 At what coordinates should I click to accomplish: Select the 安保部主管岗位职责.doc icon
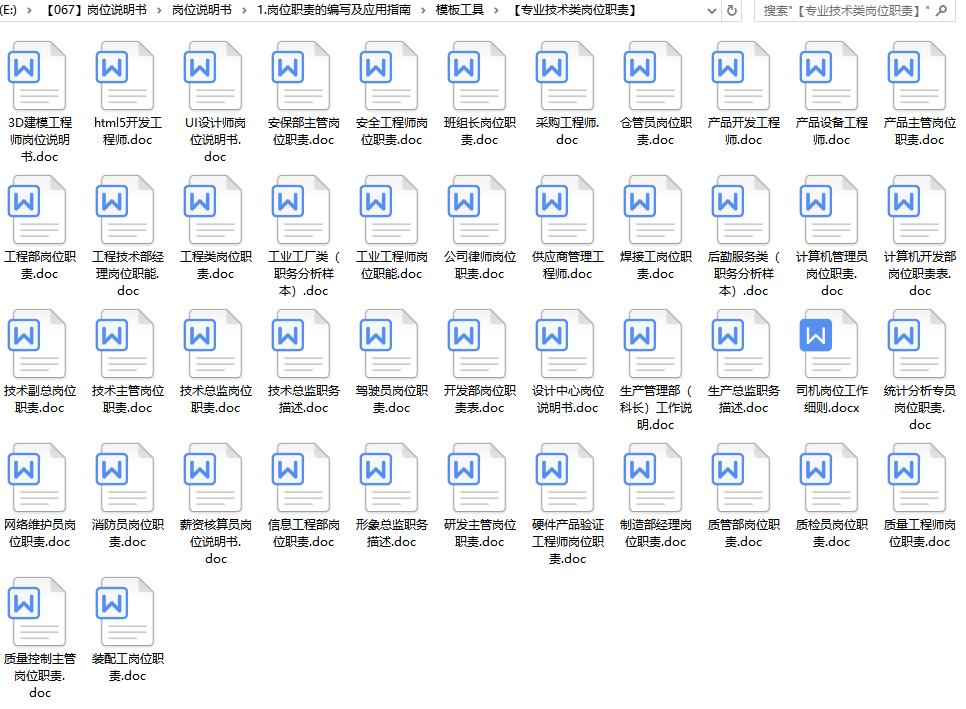coord(301,75)
